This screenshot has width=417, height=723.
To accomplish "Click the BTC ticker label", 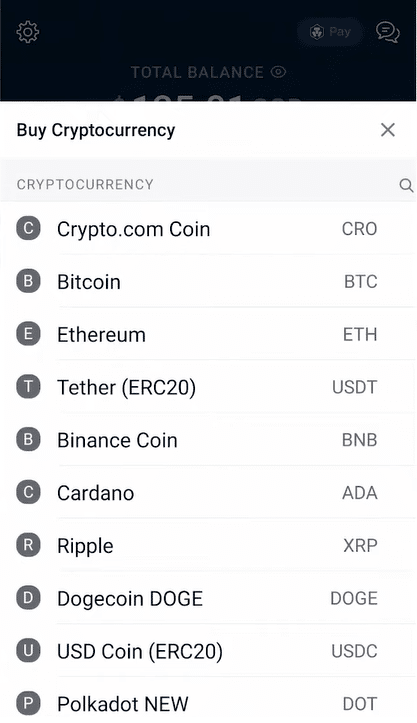I will 361,282.
